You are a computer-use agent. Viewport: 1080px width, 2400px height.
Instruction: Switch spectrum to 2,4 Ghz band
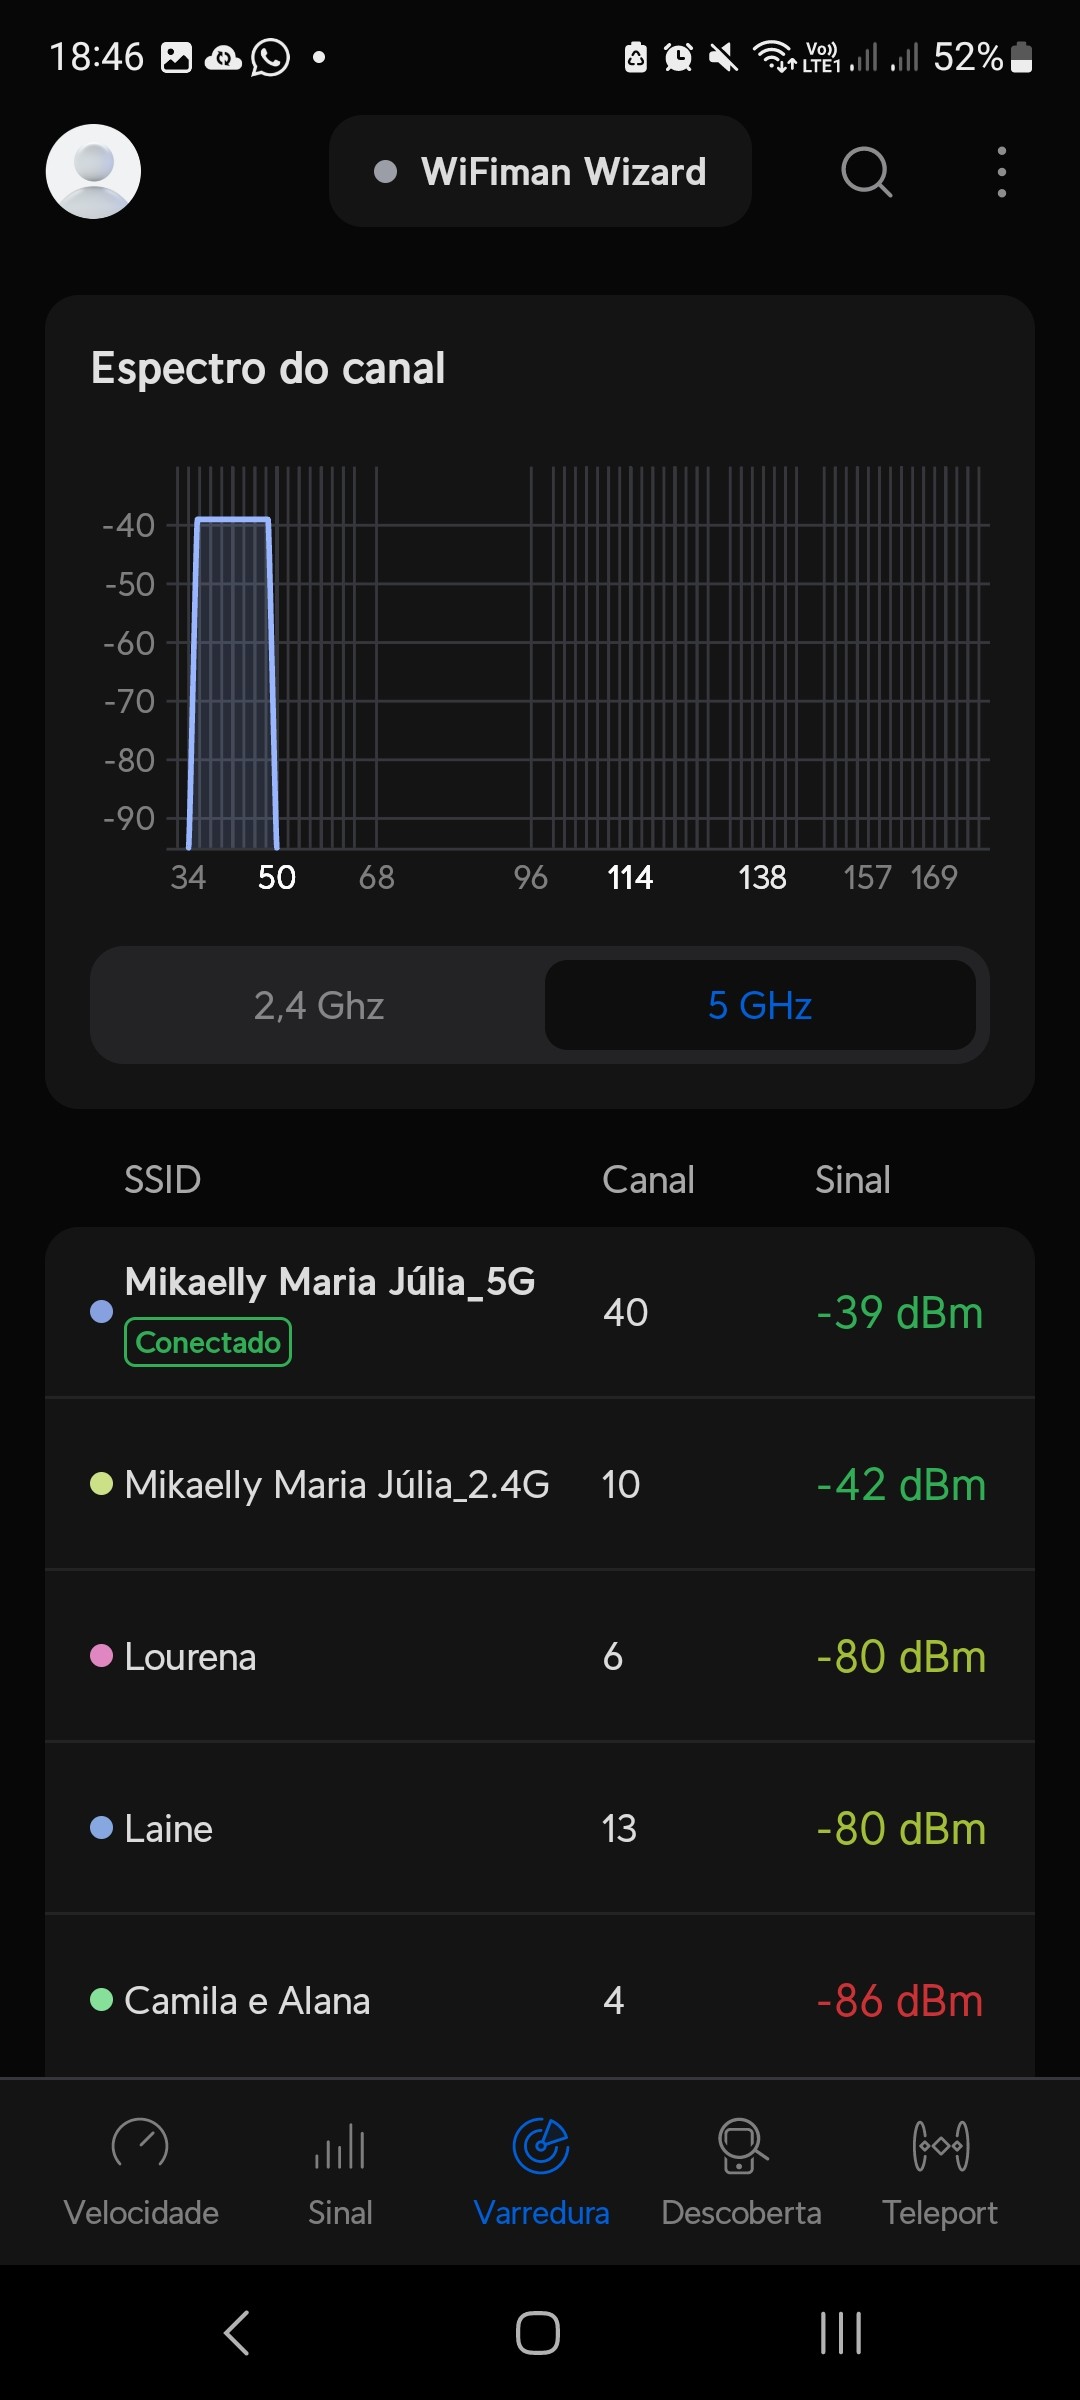coord(319,1005)
